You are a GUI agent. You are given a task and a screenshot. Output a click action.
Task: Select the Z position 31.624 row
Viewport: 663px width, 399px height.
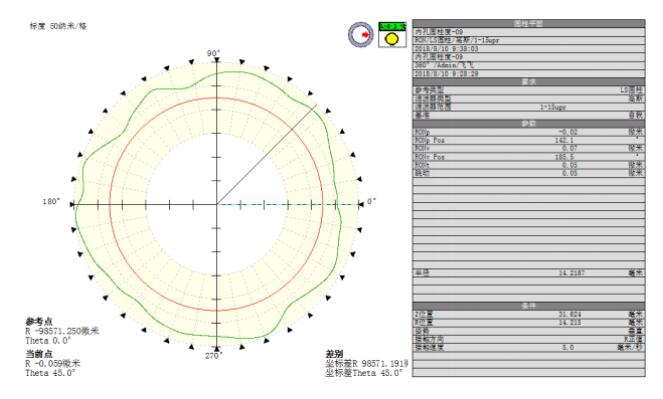pos(529,314)
